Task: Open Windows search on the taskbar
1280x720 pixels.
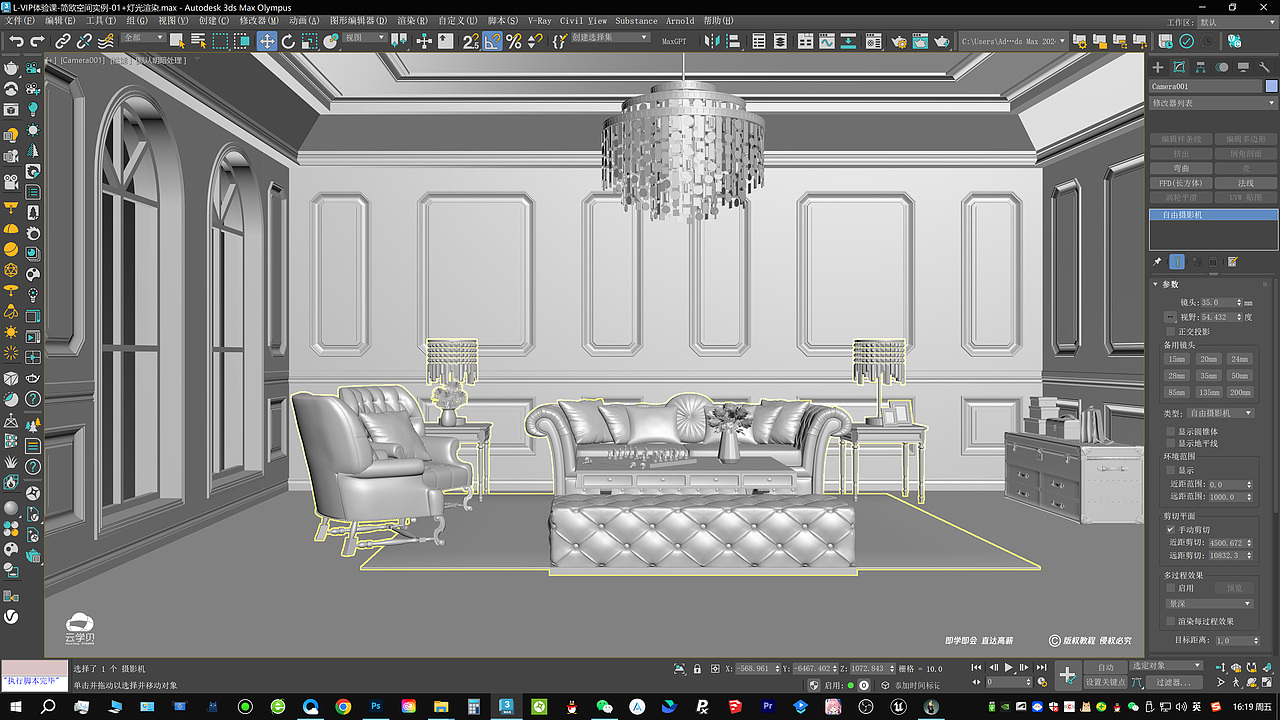Action: 48,707
